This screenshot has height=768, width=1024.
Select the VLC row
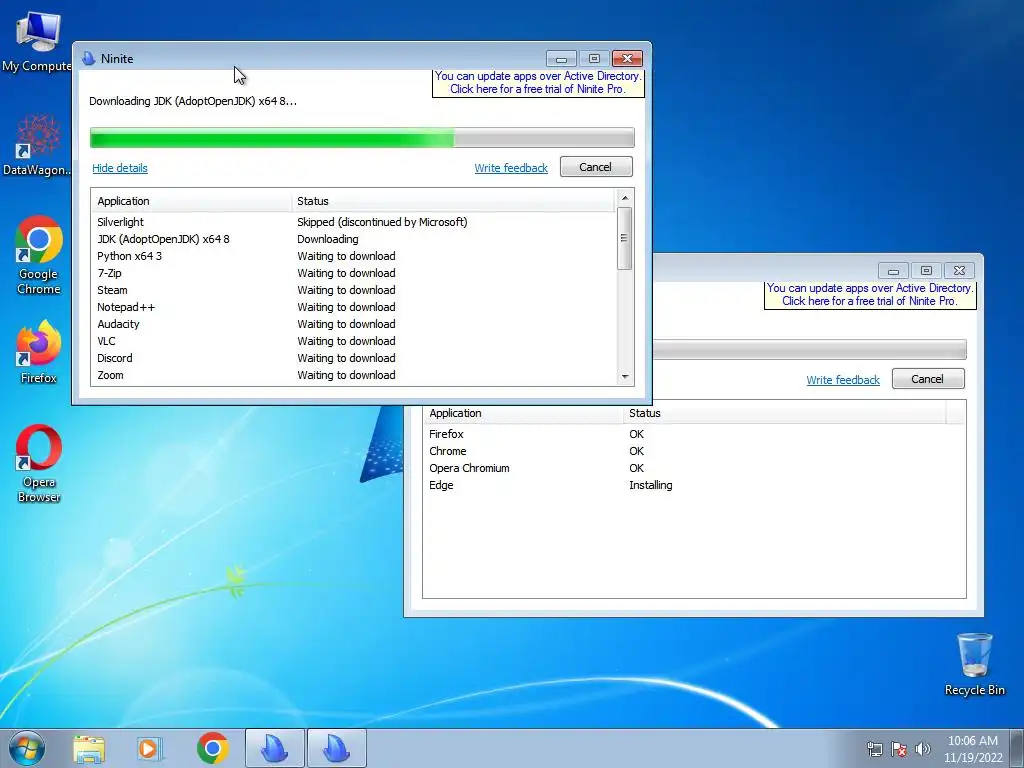(x=353, y=341)
